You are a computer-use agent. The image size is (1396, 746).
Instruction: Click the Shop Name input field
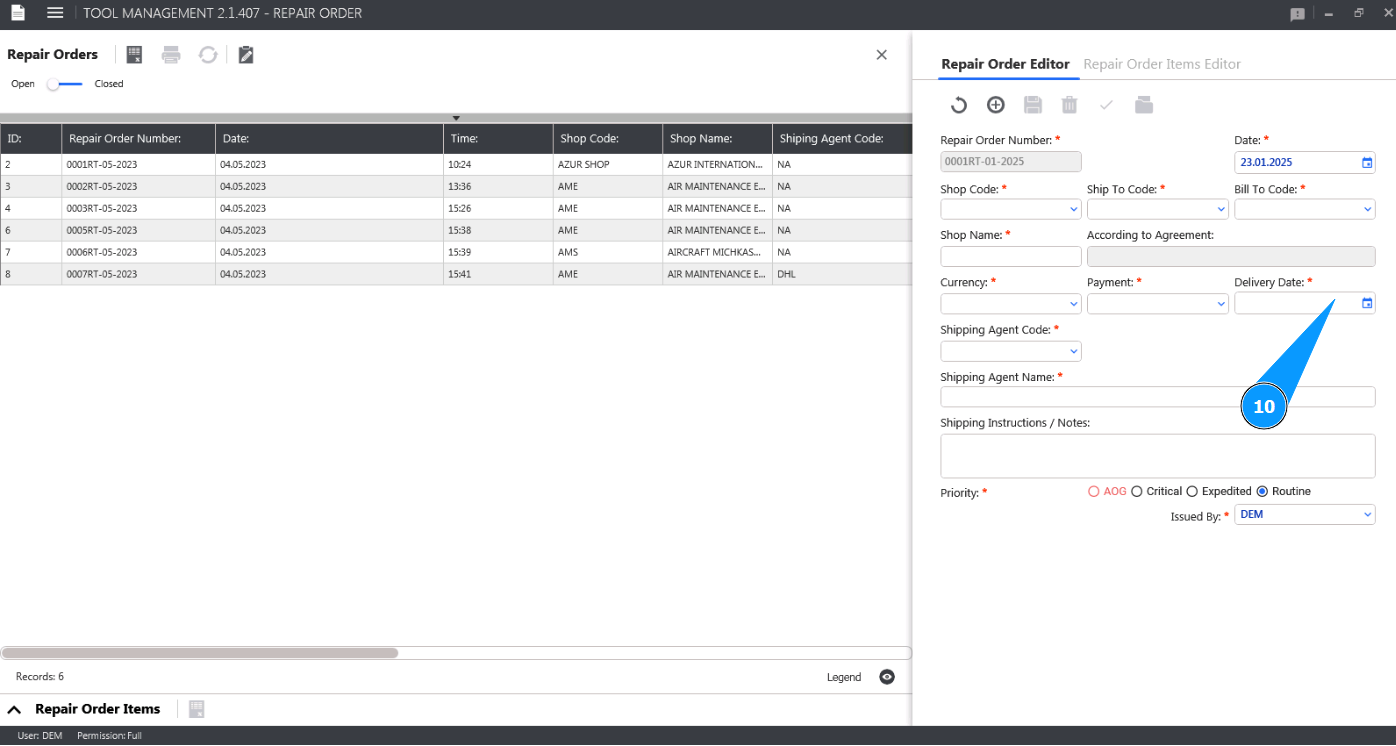point(1011,256)
